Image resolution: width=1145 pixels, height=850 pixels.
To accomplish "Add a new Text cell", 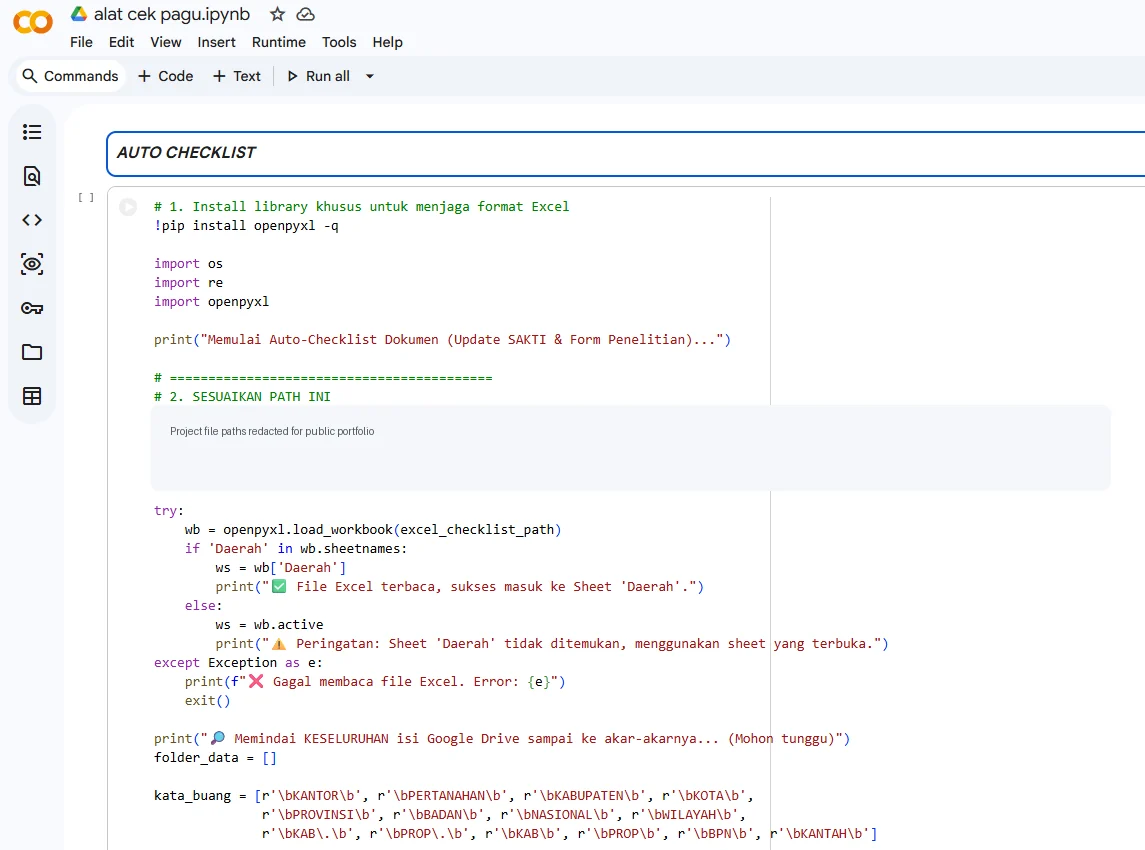I will [x=237, y=76].
